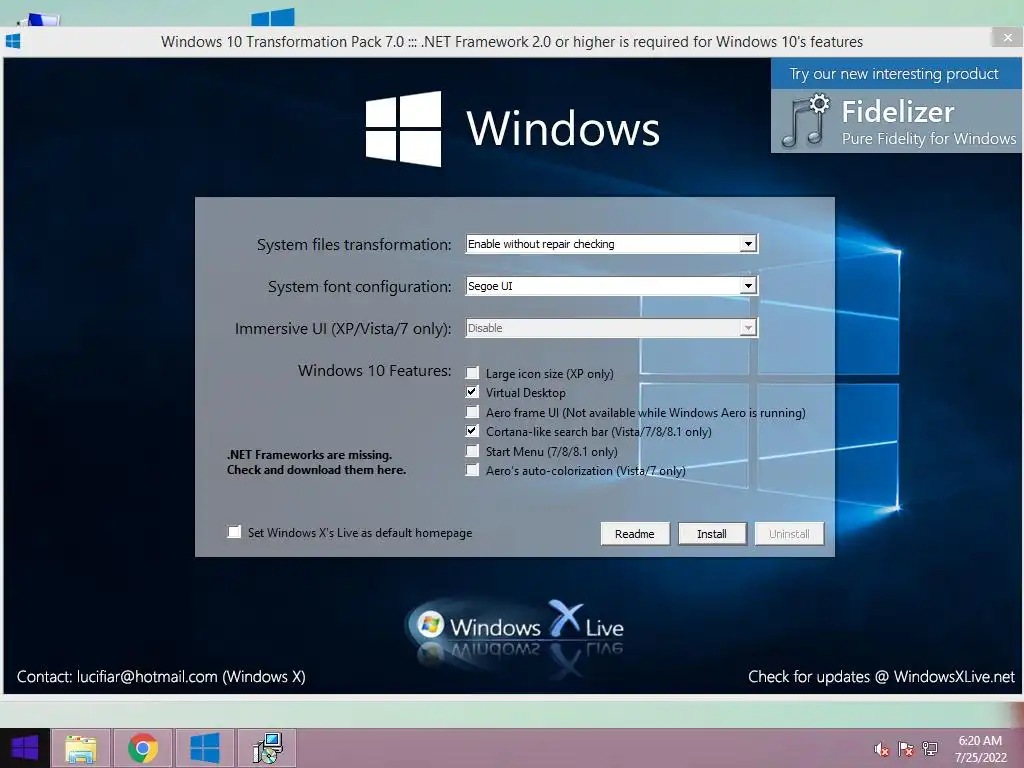Toggle Aero frame UI checkbox
Screen dimensions: 1024x768
pos(472,411)
